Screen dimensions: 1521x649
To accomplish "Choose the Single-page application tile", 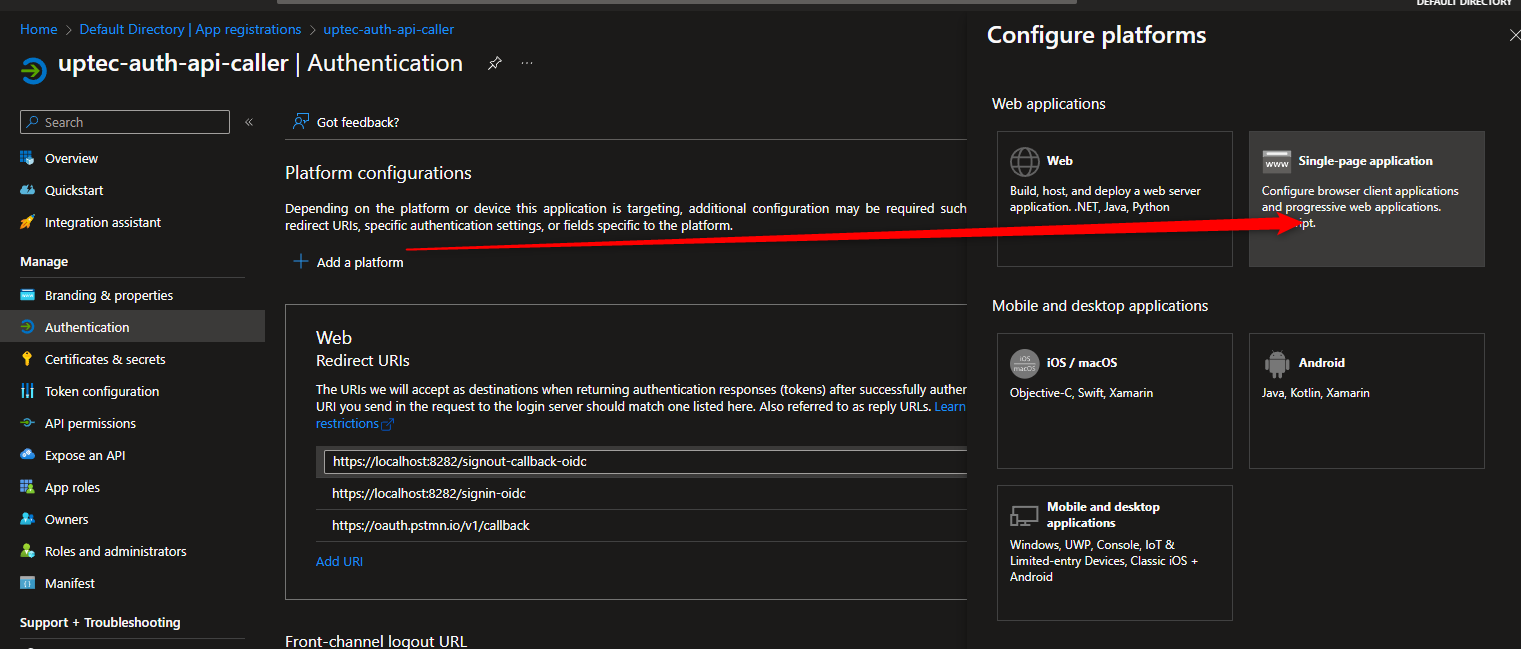I will click(1366, 198).
